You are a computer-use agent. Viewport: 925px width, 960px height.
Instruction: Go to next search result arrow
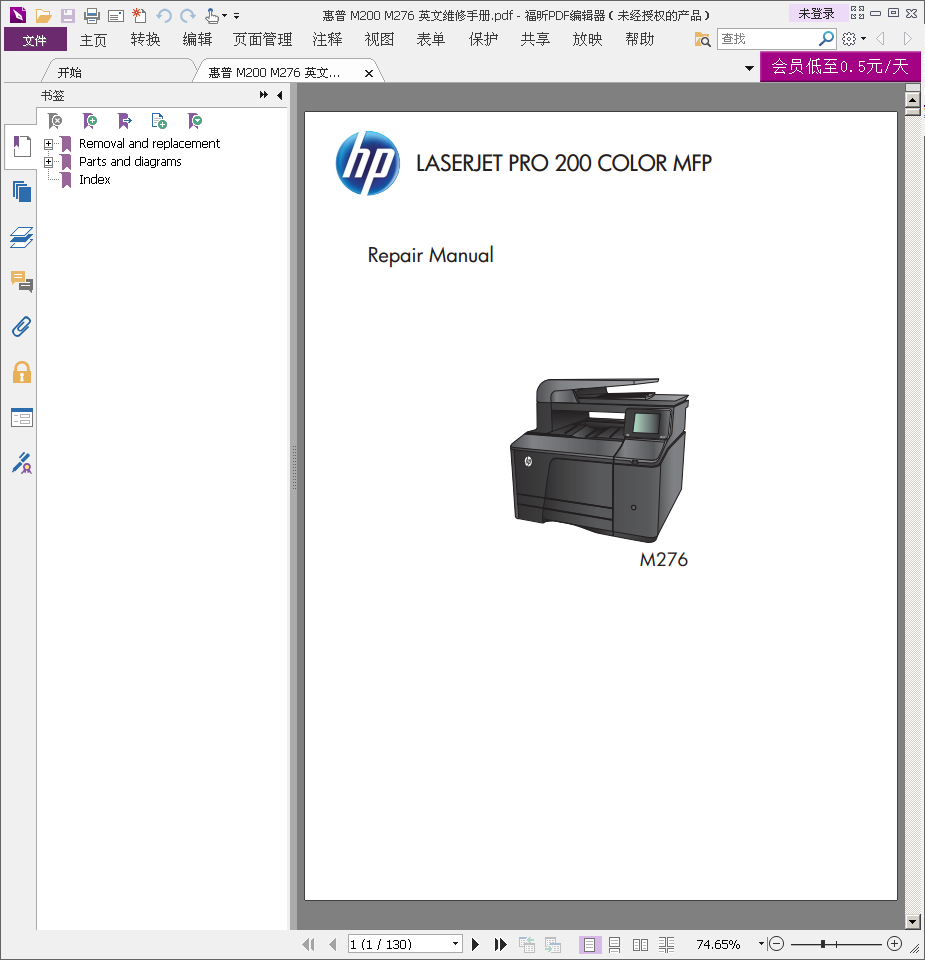point(907,39)
